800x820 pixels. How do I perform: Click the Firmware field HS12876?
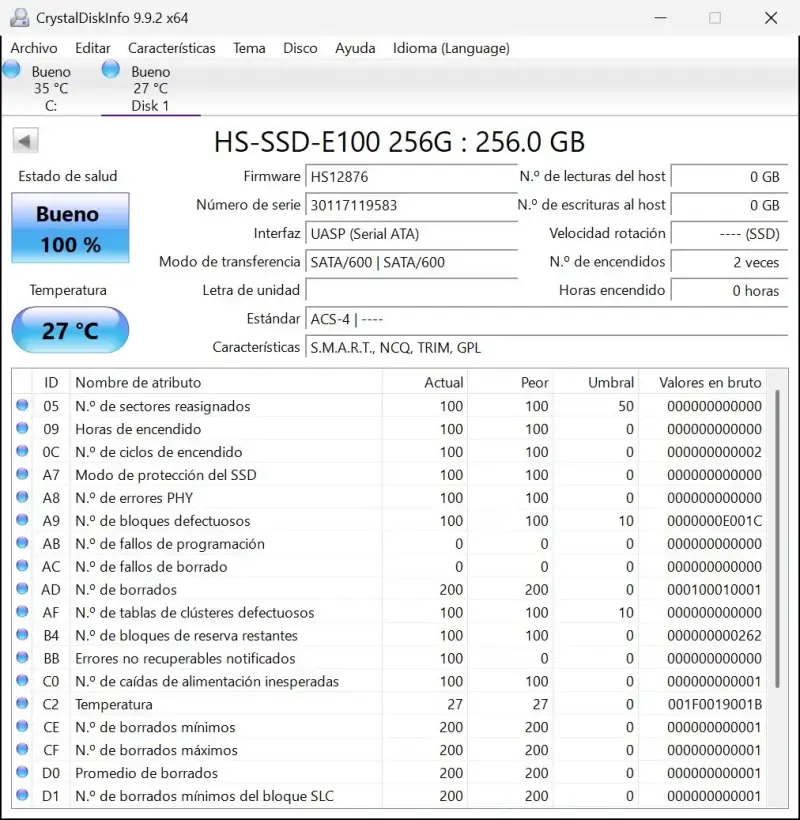point(412,177)
